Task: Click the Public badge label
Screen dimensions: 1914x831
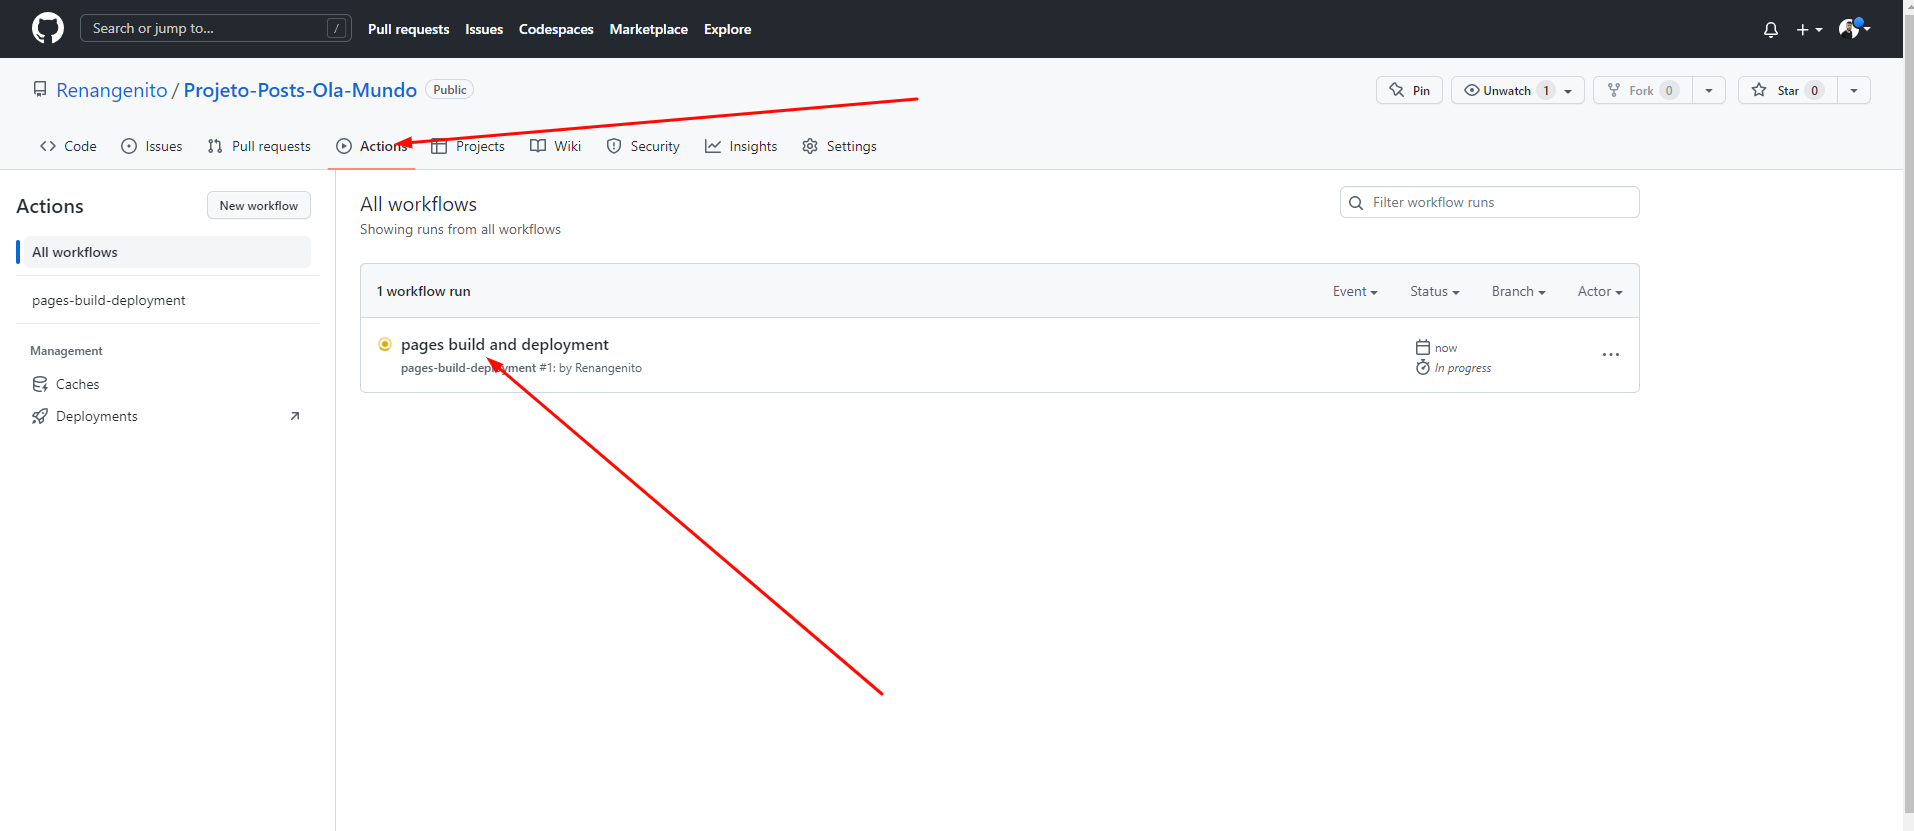Action: [x=449, y=89]
